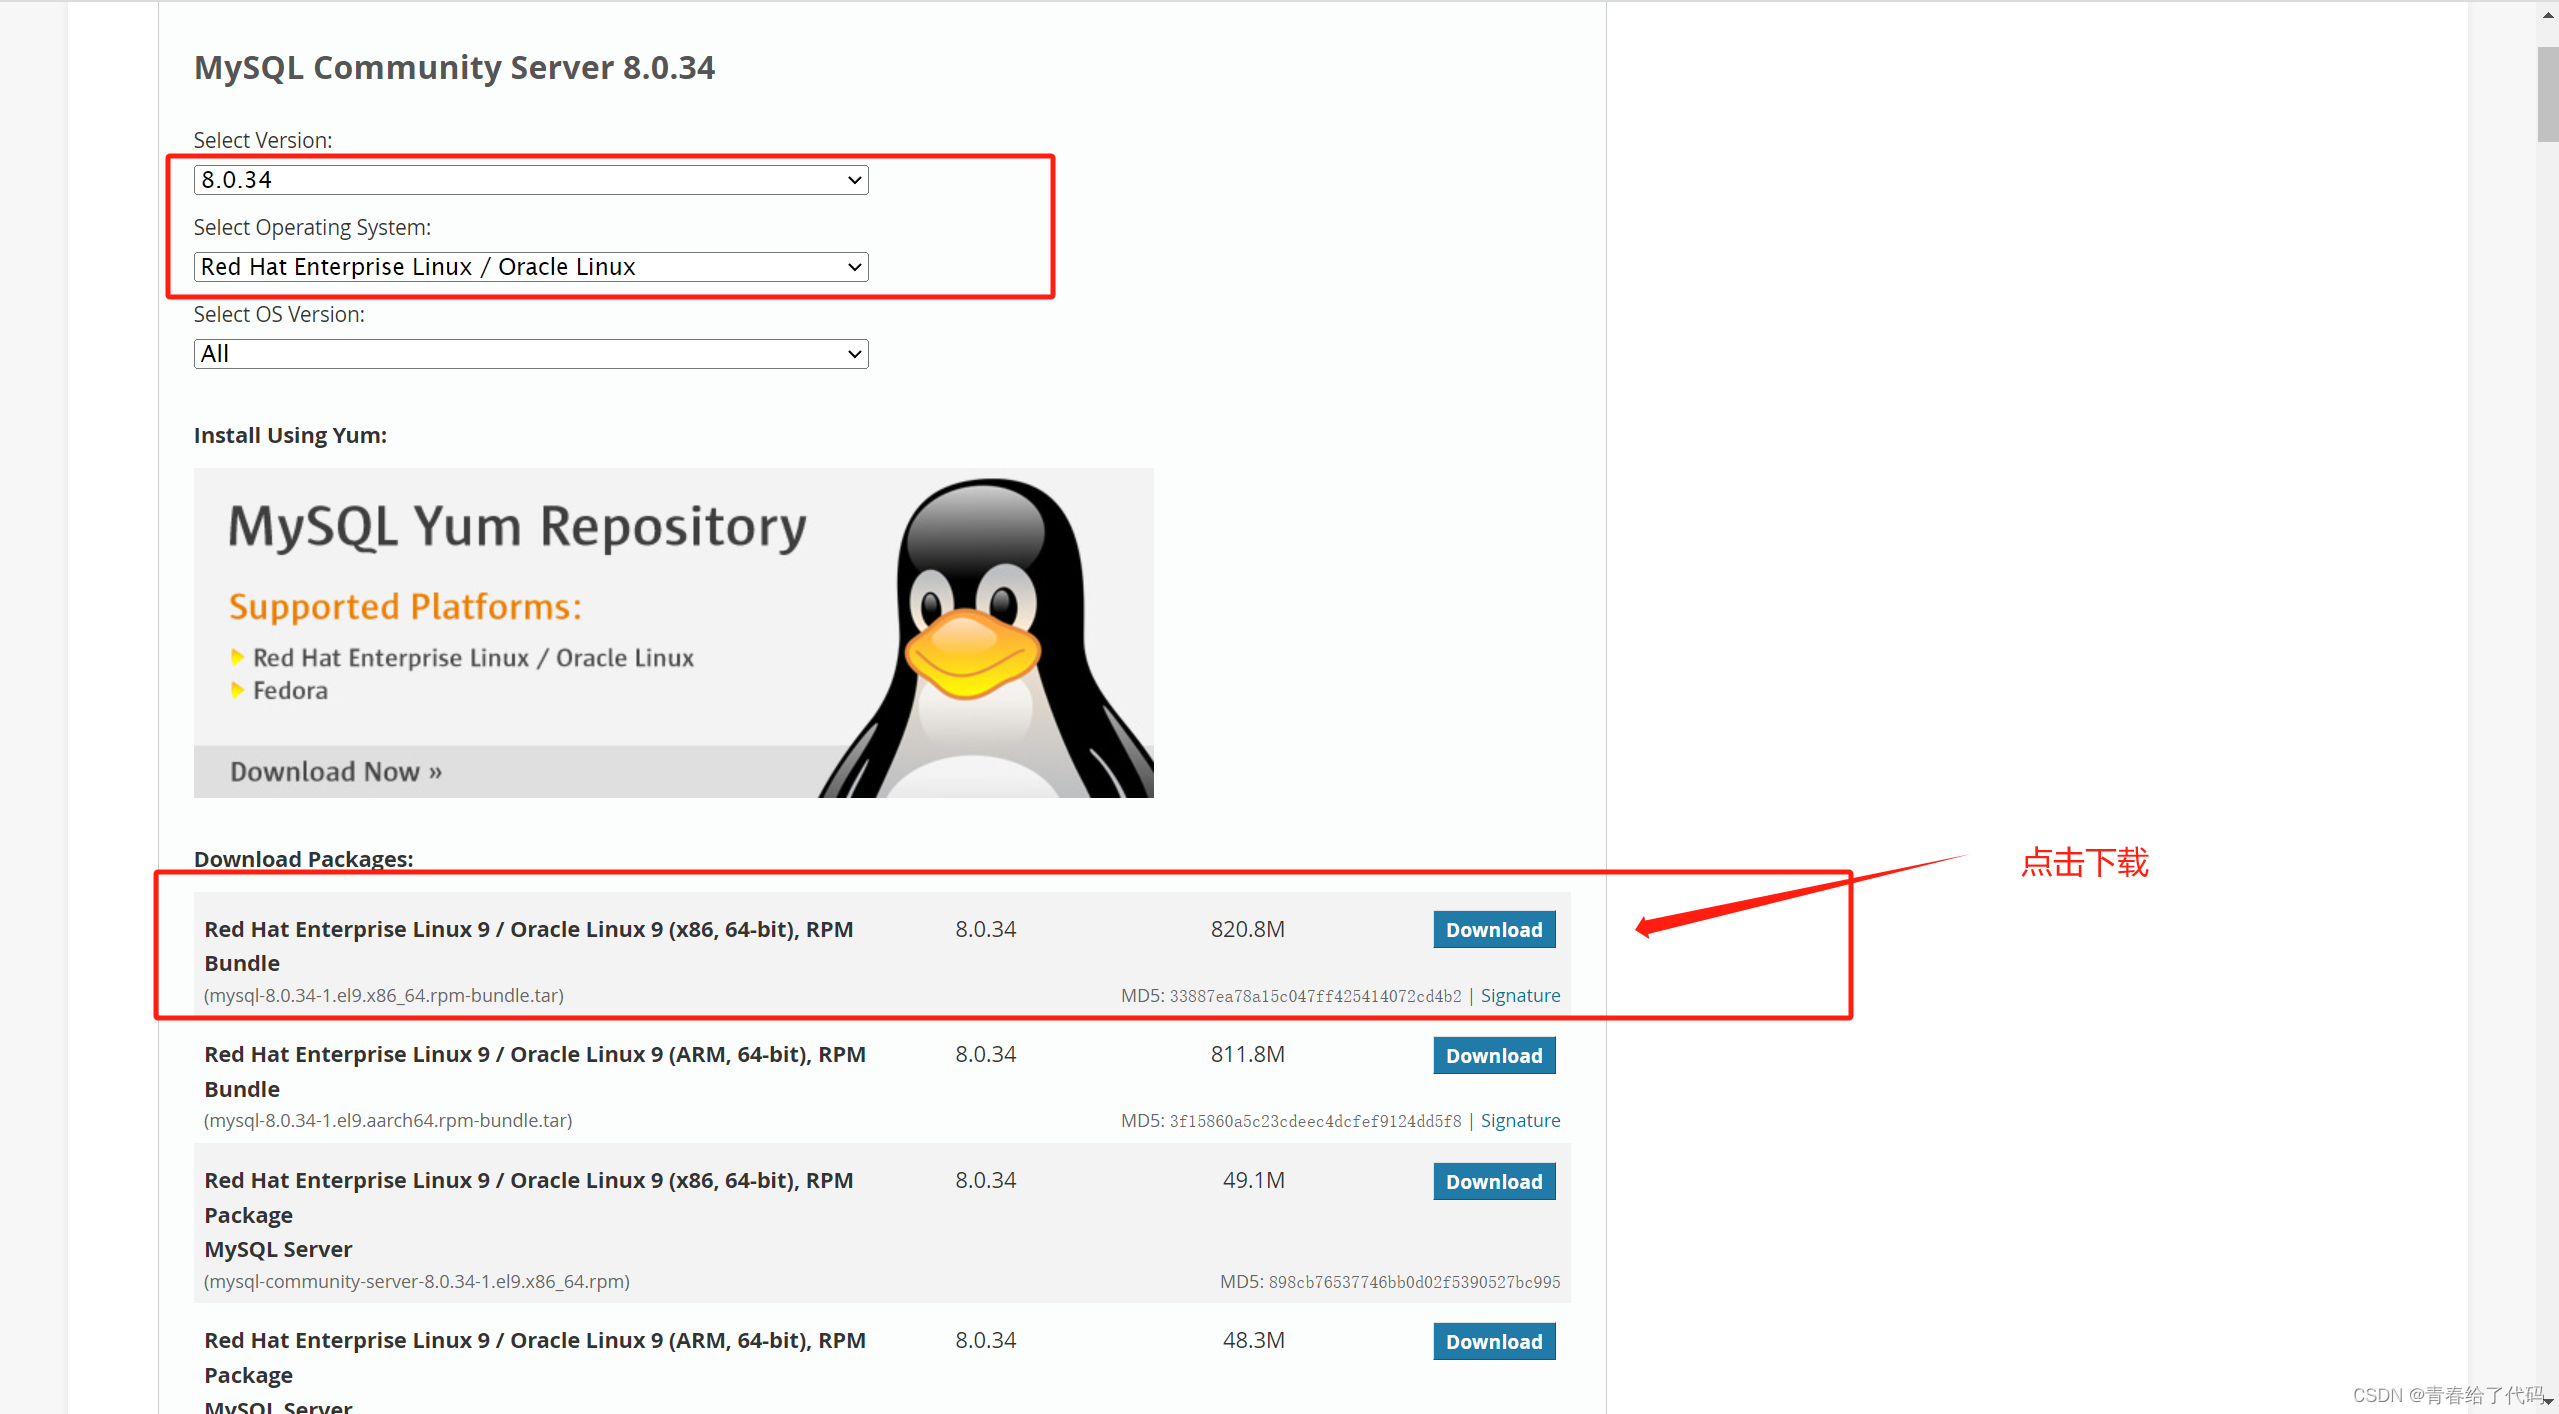The image size is (2559, 1414).
Task: Download the x86 MySQL Server package (49.1M)
Action: click(x=1493, y=1182)
